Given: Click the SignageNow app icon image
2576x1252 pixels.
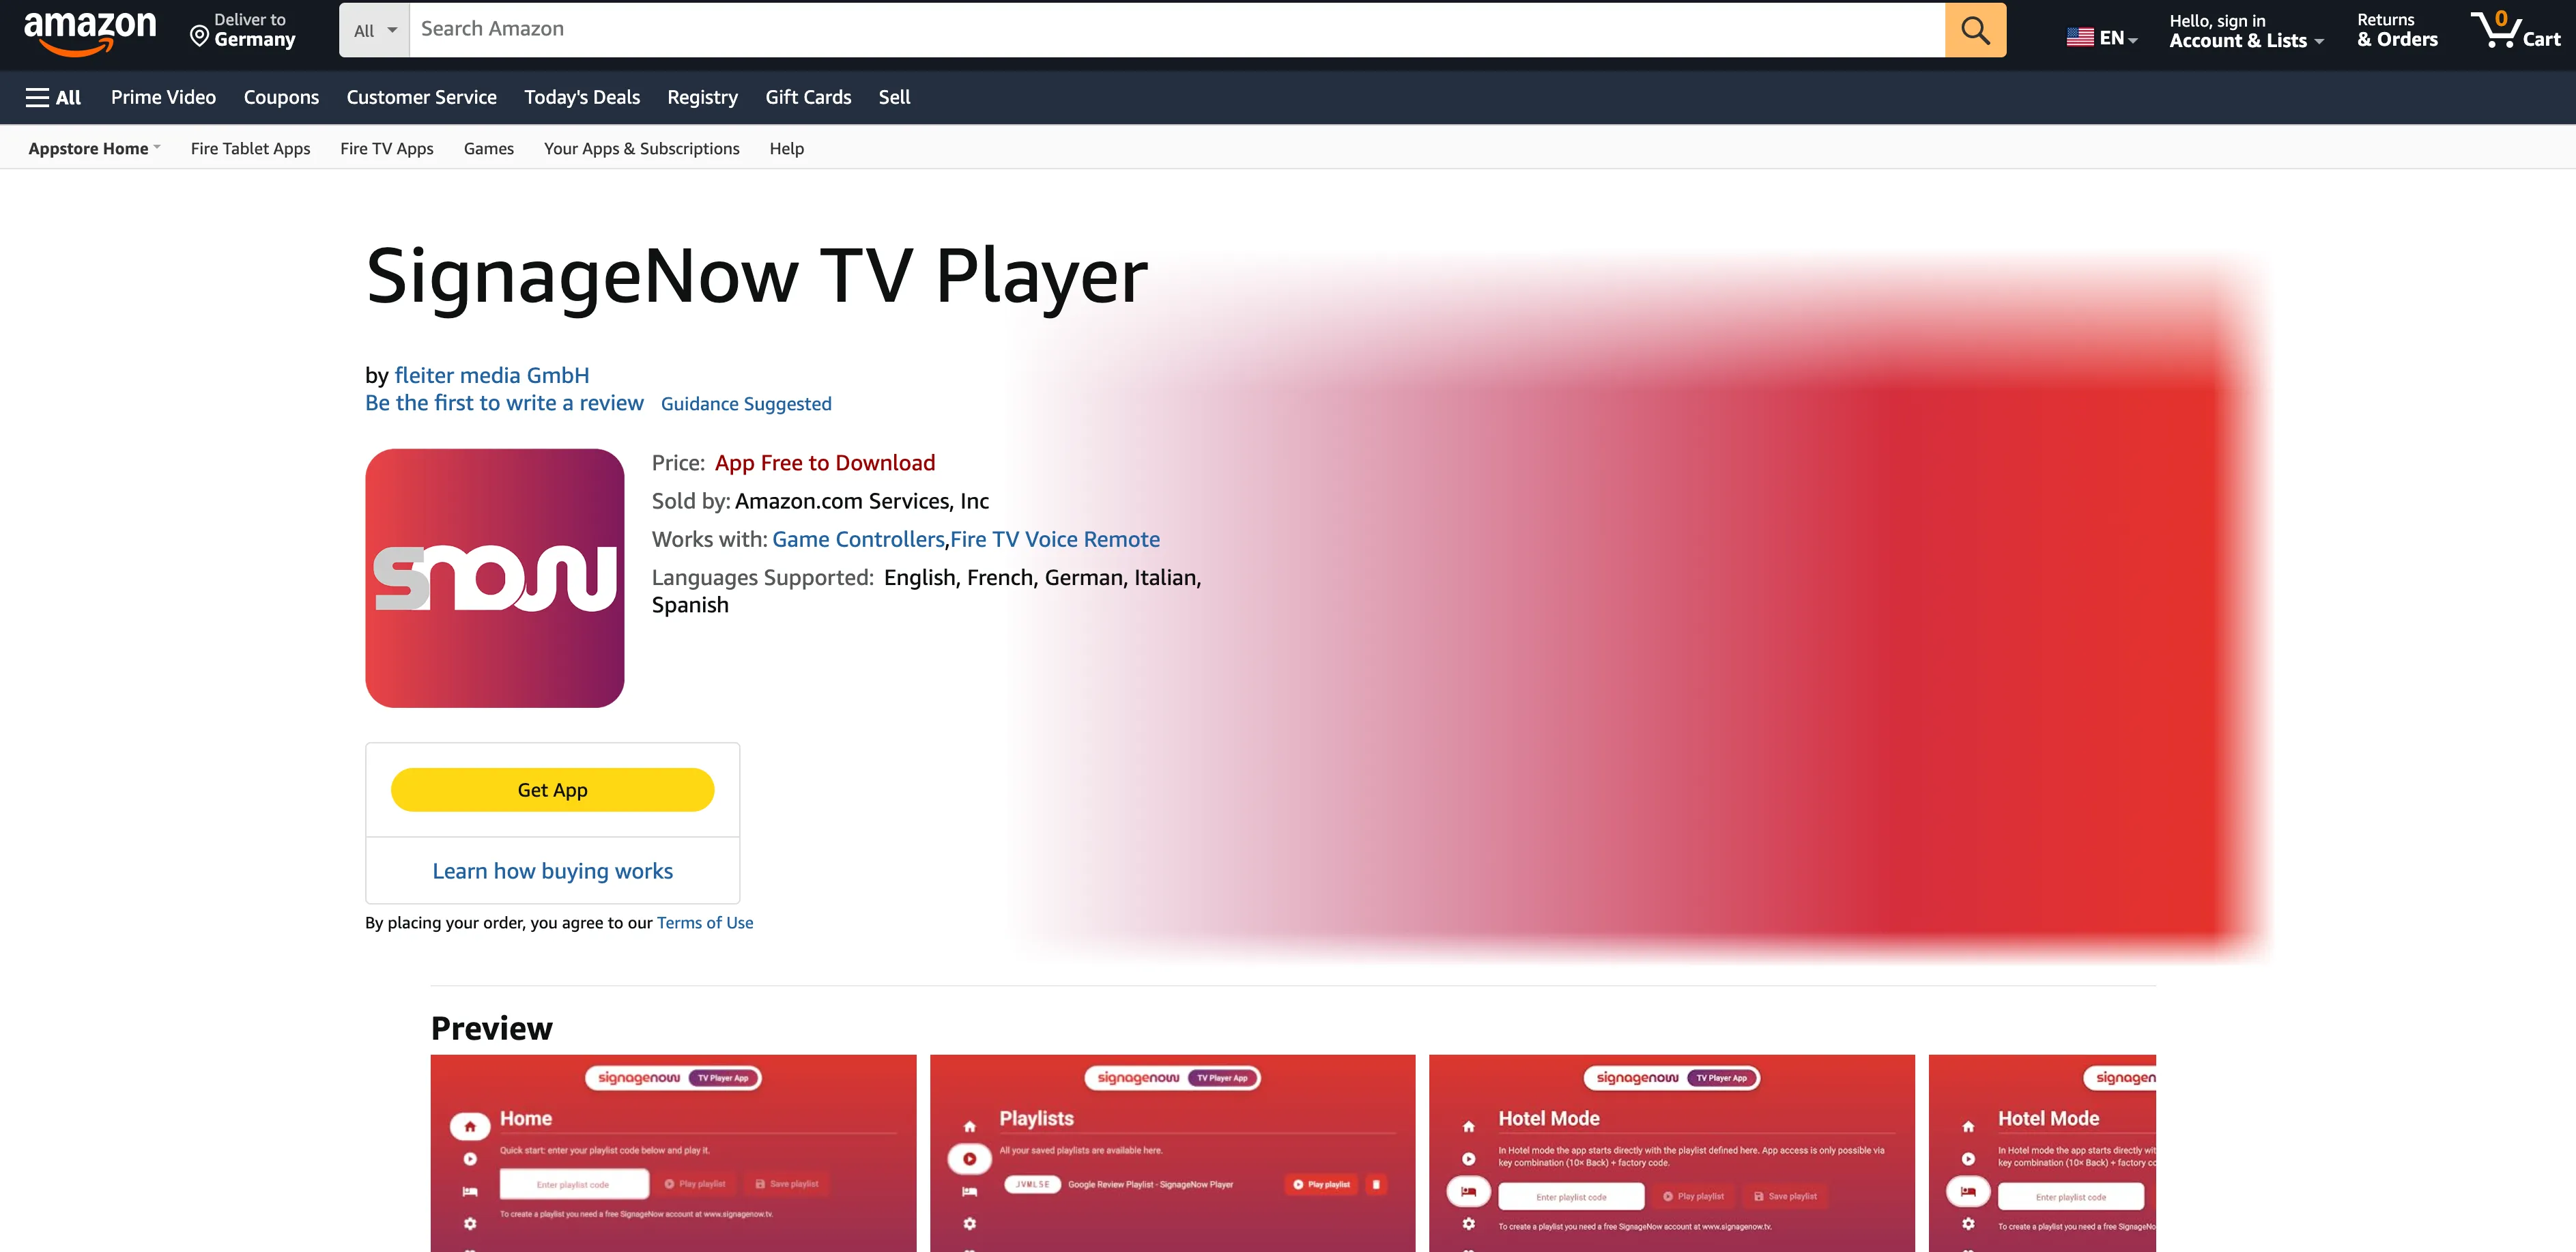Looking at the screenshot, I should [x=495, y=578].
